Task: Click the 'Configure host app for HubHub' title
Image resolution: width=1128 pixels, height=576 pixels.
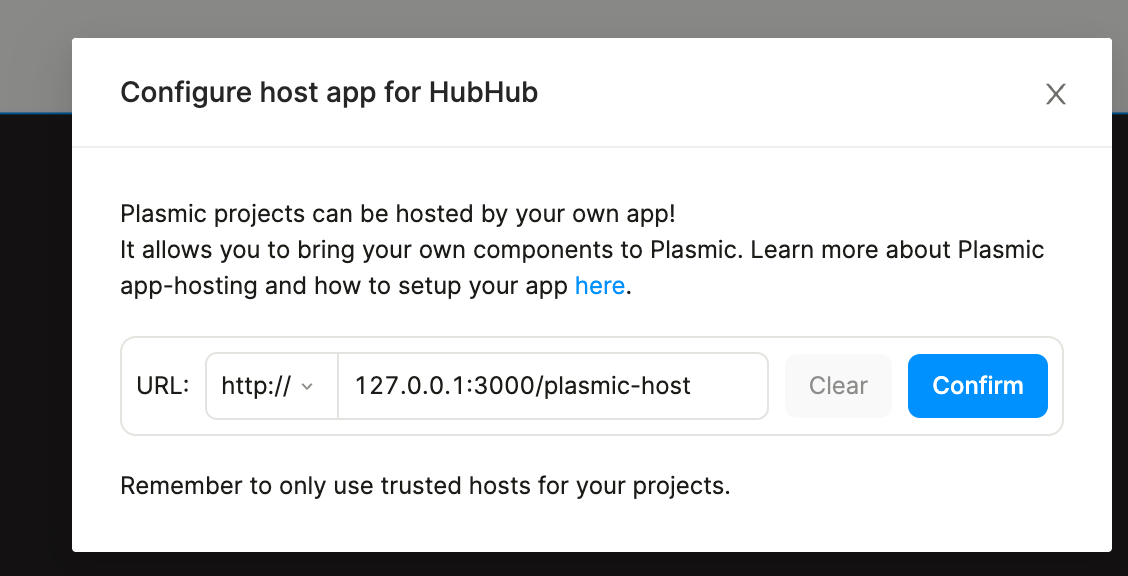Action: pos(329,93)
